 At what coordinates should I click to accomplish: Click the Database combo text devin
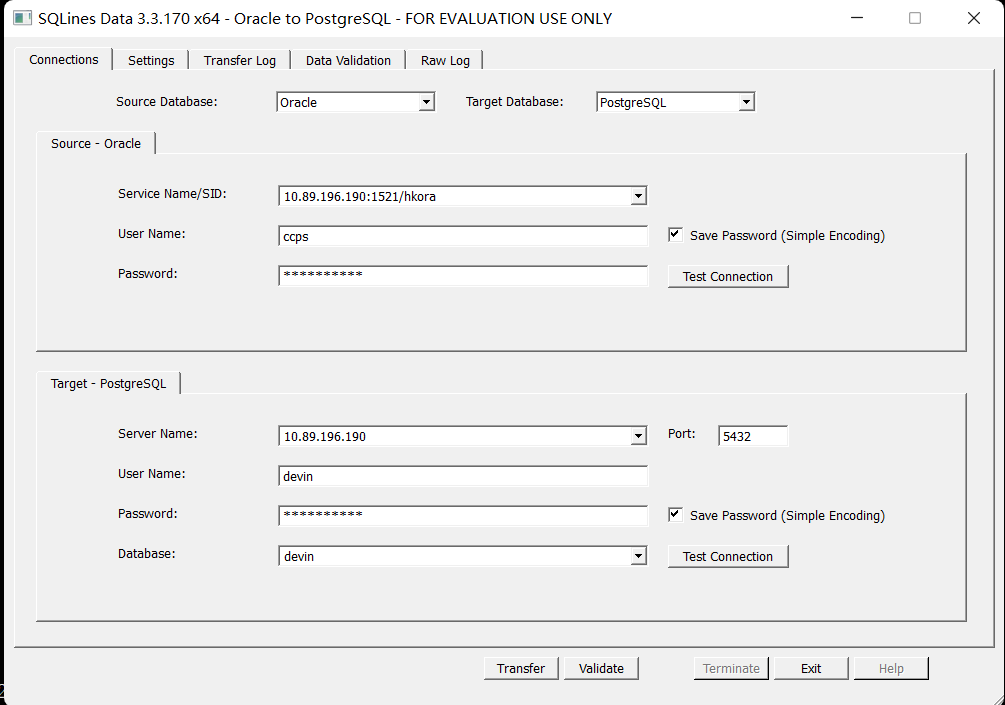(x=299, y=557)
